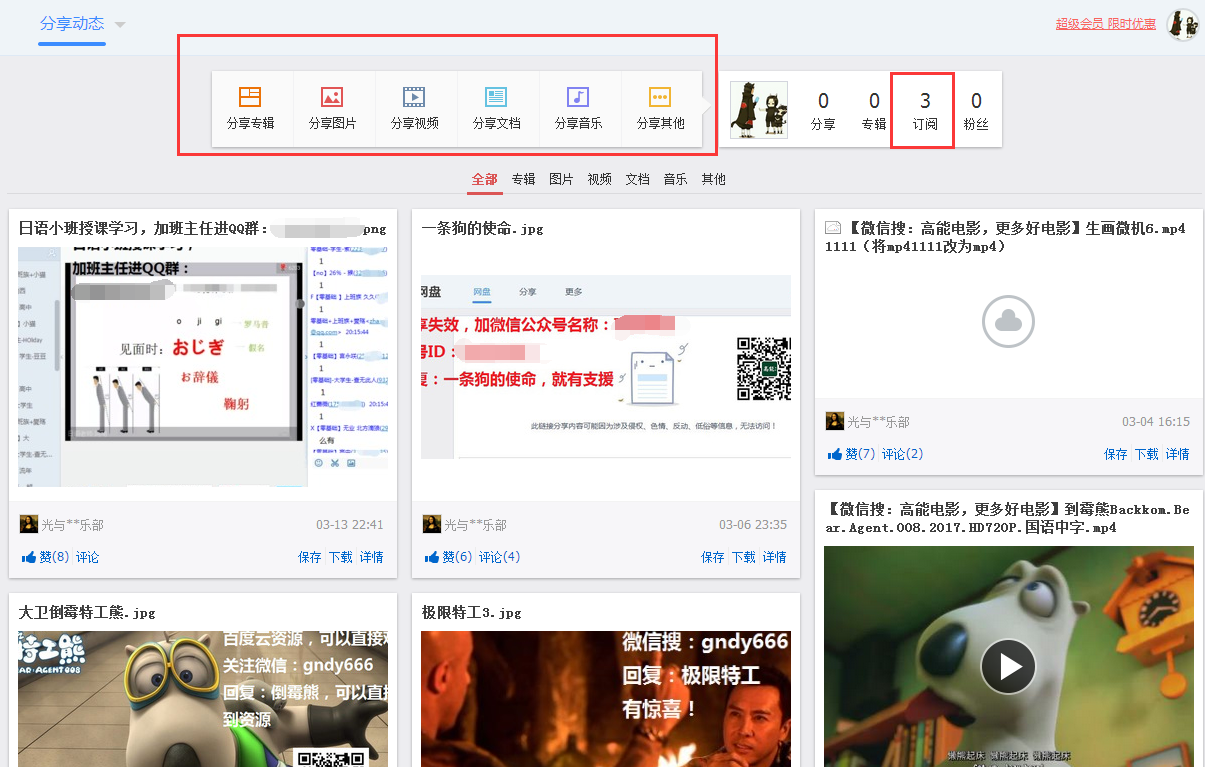This screenshot has width=1205, height=767.
Task: Play the Backkom bear video
Action: pos(1008,666)
